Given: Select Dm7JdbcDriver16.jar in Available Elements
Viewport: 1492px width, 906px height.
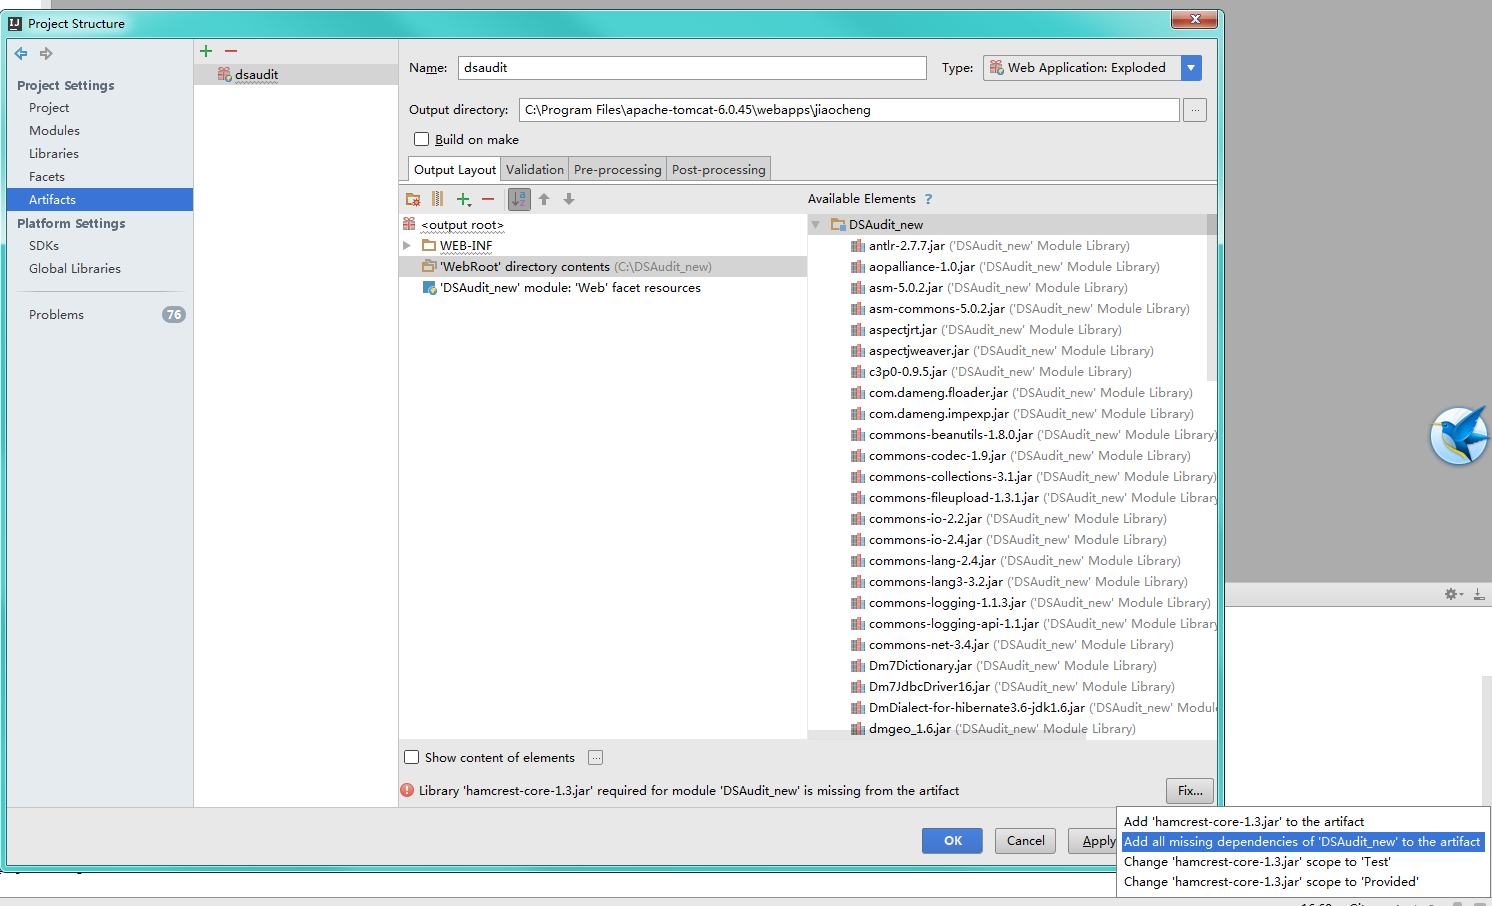Looking at the screenshot, I should tap(1012, 687).
